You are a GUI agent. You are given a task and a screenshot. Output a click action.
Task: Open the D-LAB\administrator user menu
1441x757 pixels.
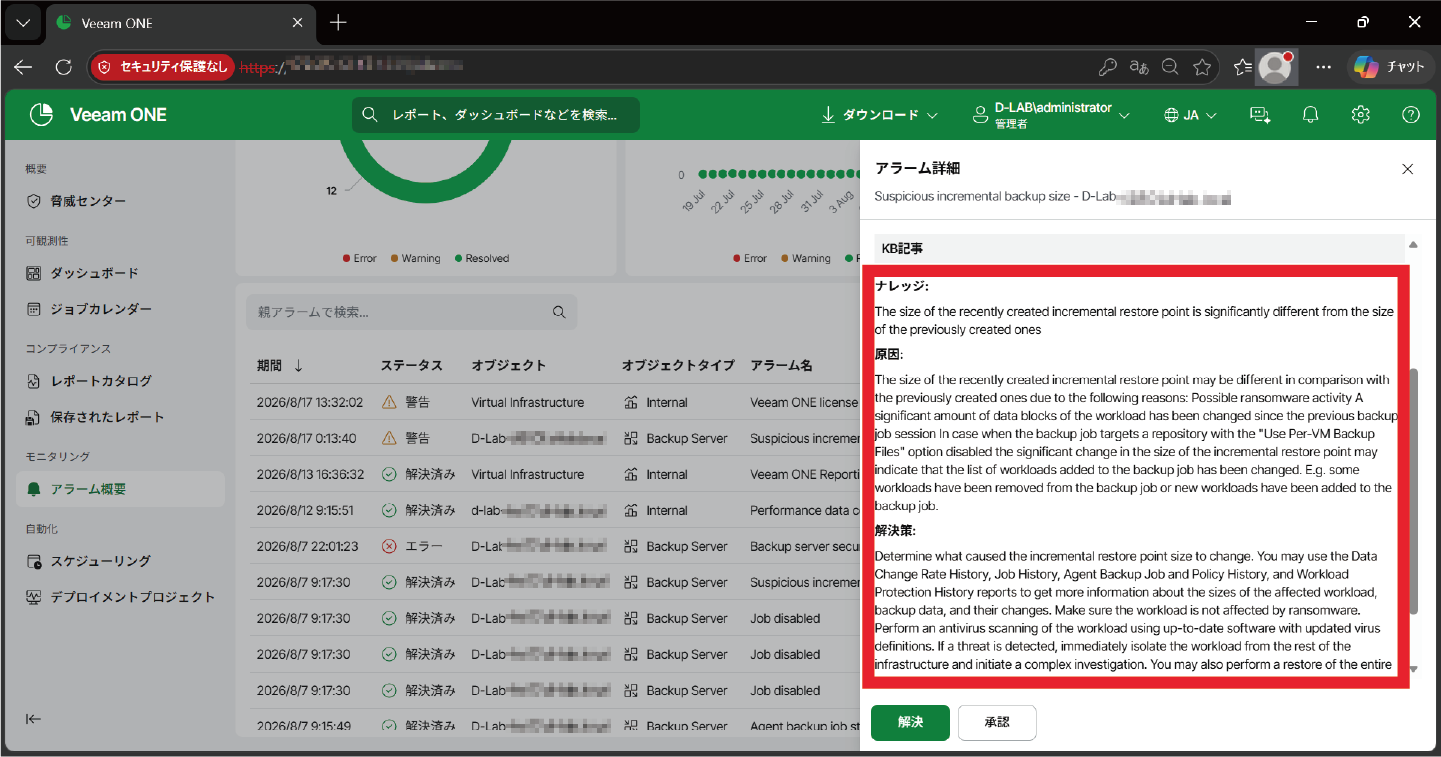[x=1051, y=115]
